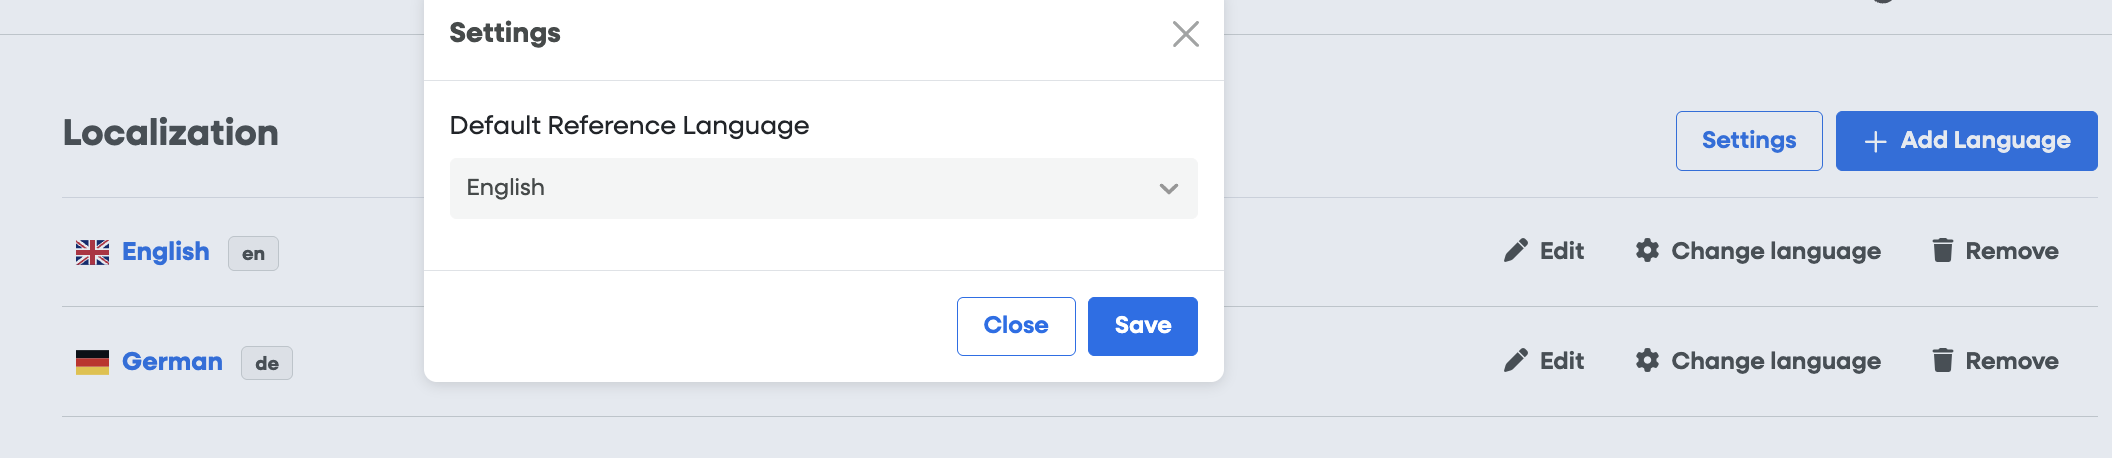2112x458 pixels.
Task: Click the trash icon for English
Action: [1942, 250]
